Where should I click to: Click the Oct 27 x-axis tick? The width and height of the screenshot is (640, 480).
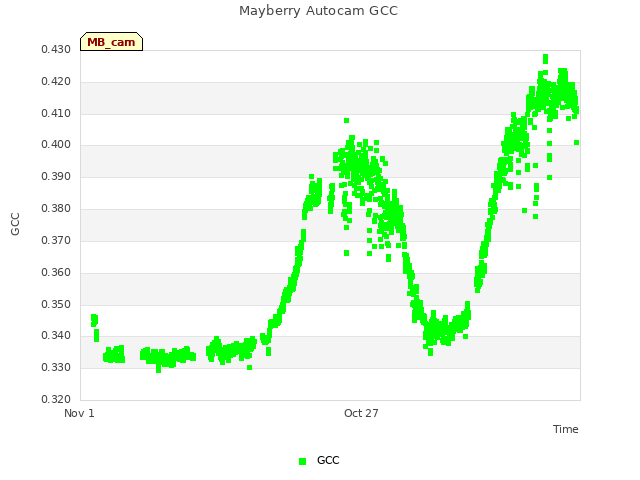(x=361, y=413)
